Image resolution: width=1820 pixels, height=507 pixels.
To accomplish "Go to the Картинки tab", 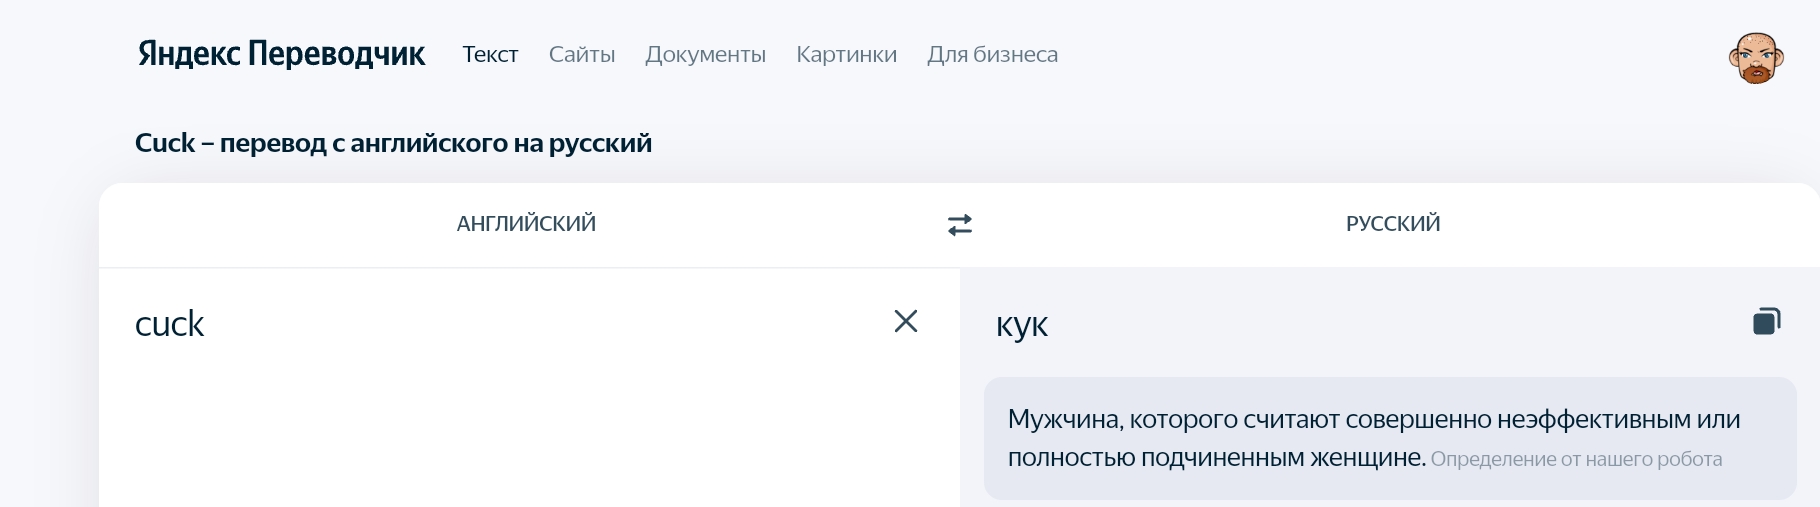I will [x=847, y=54].
